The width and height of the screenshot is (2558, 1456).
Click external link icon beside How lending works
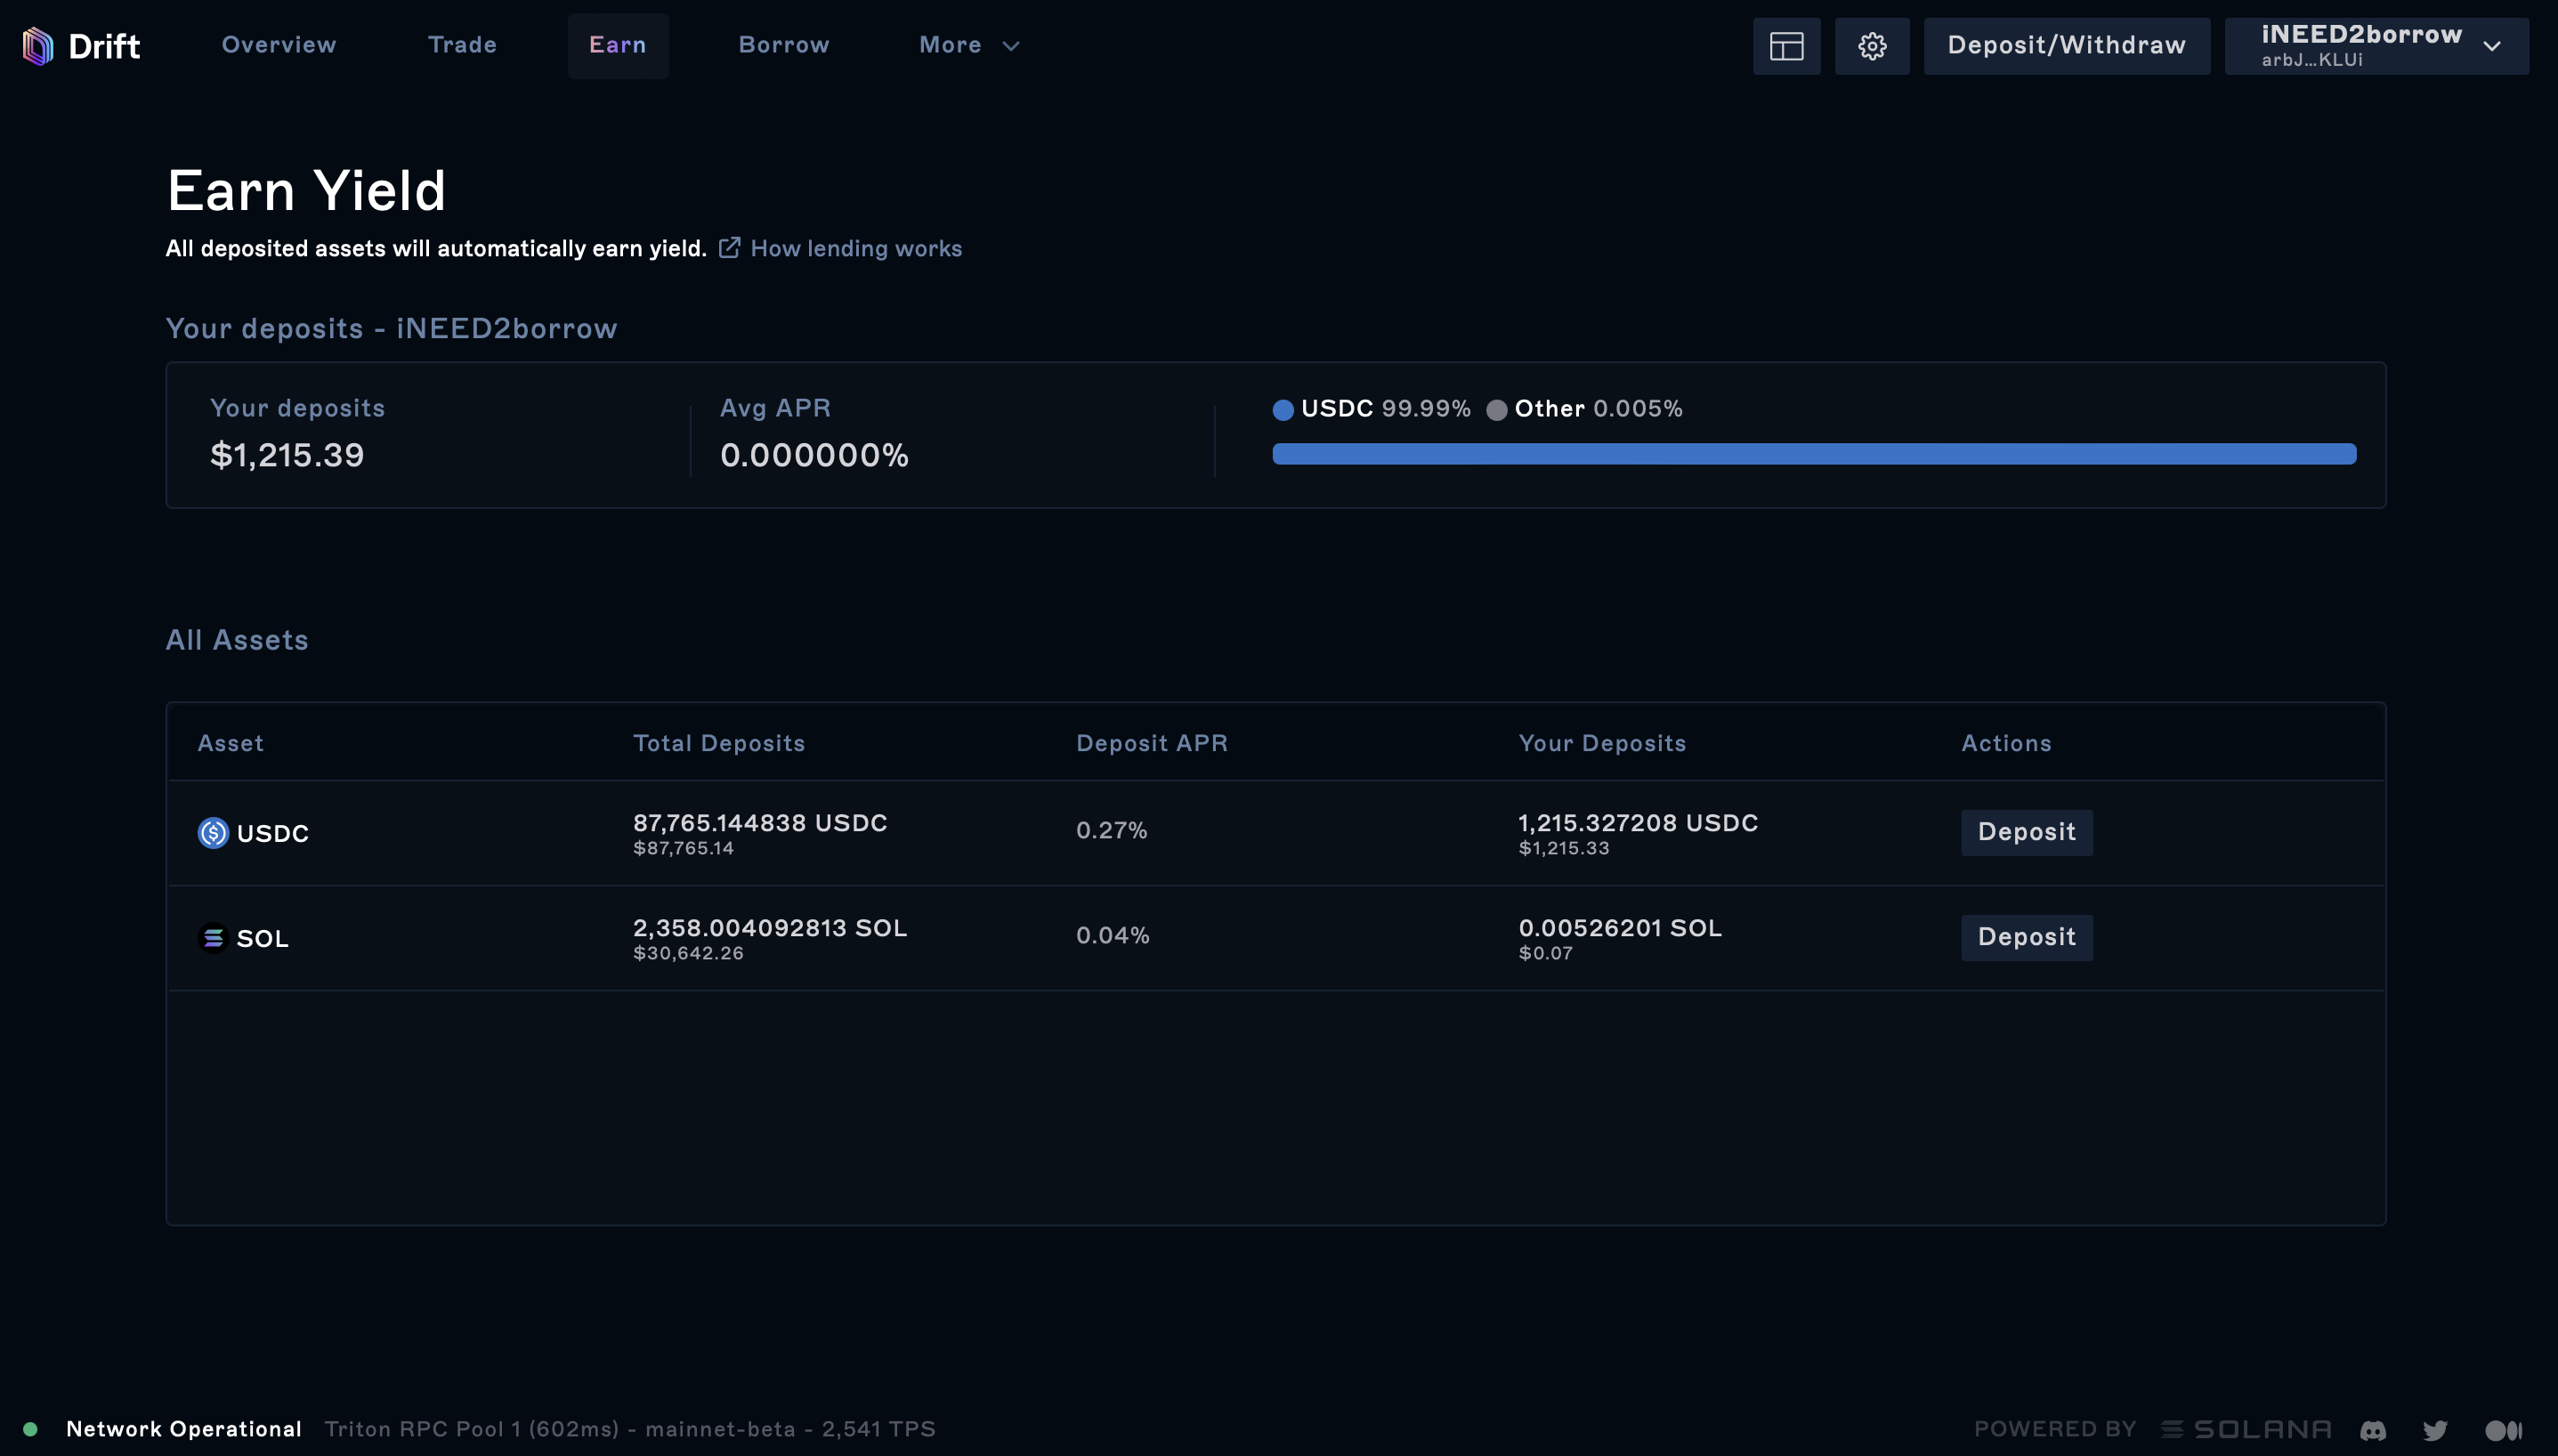tap(730, 248)
